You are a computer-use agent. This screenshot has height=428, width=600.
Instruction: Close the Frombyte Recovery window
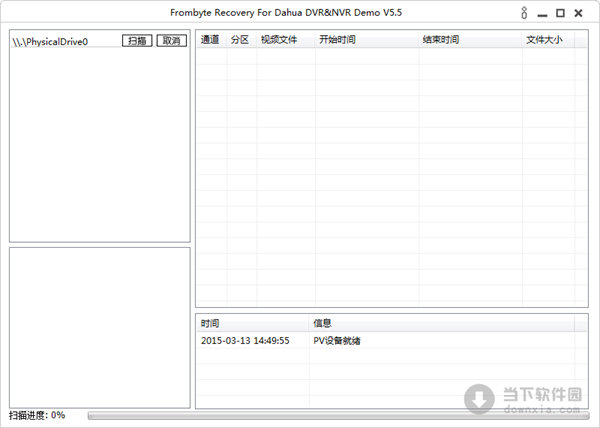point(579,13)
